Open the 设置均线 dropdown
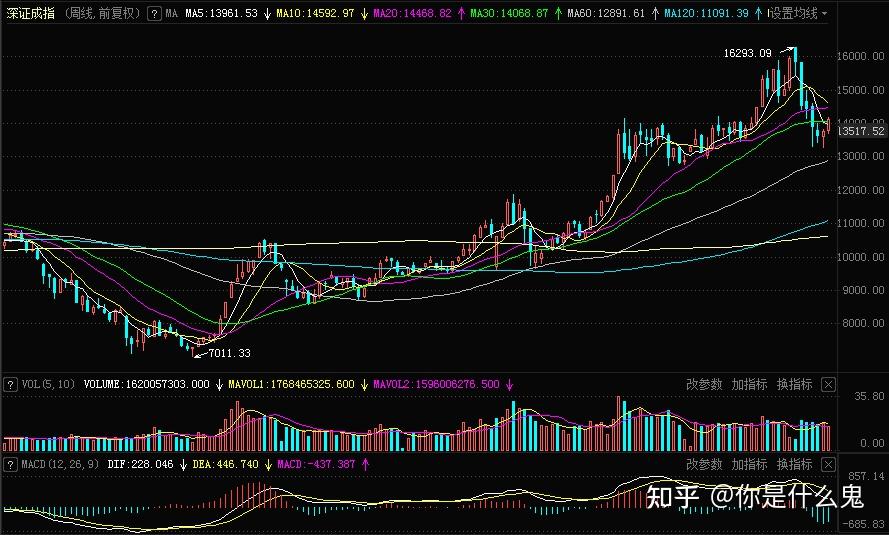Viewport: 889px width, 535px height. (797, 13)
